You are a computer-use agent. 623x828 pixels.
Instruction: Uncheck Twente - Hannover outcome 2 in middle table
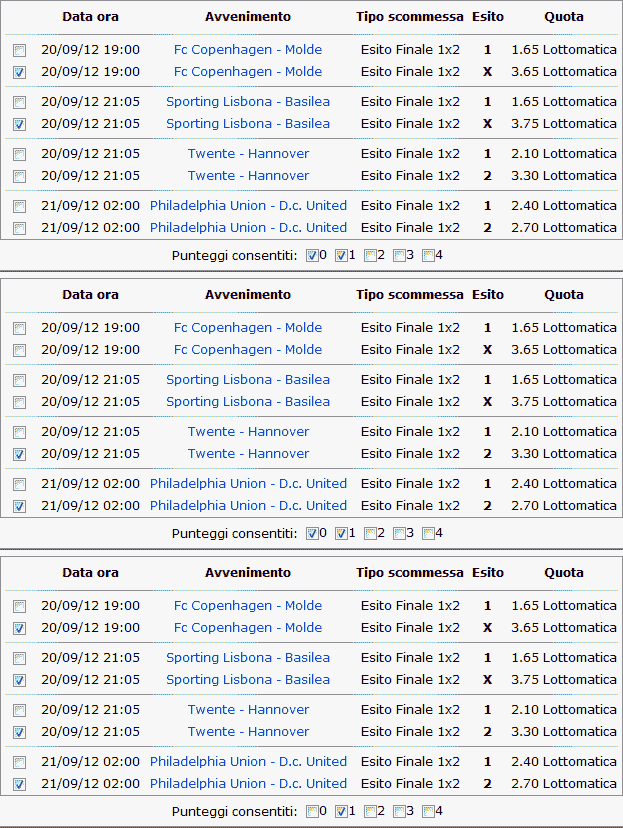tap(20, 454)
